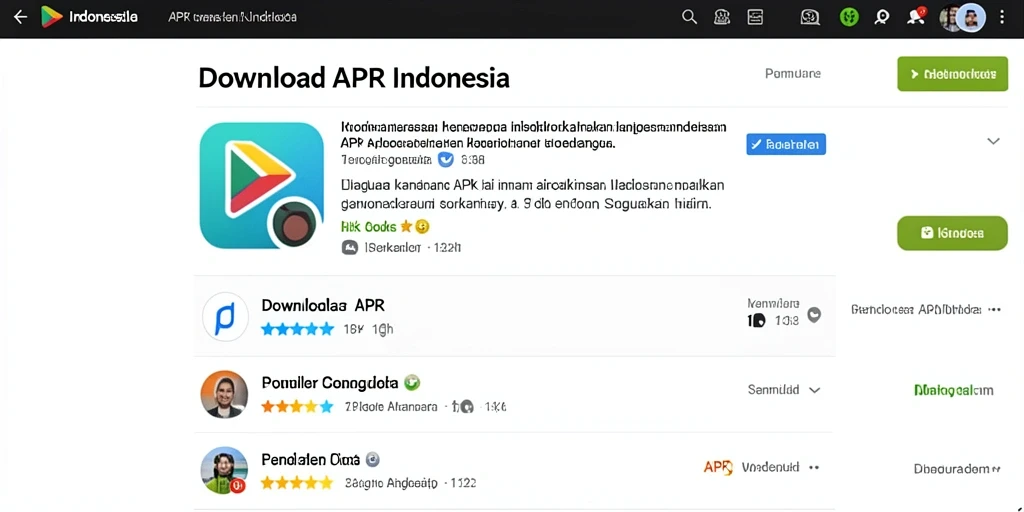Open the Ponuller Conngdola title
The height and width of the screenshot is (512, 1024).
330,383
